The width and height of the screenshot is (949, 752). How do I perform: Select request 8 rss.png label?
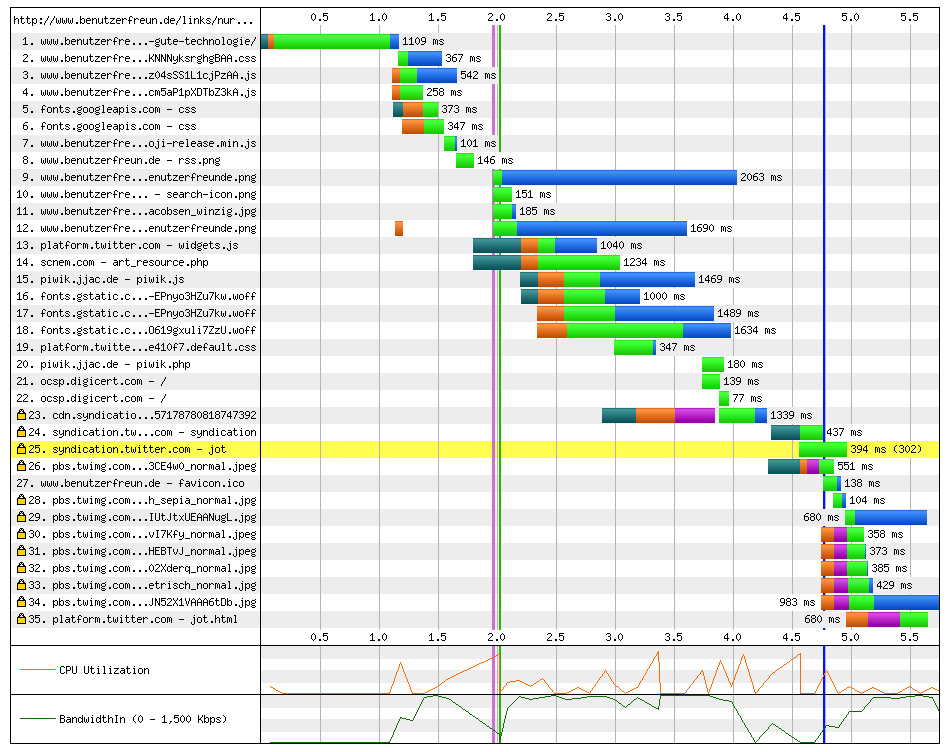coord(121,160)
